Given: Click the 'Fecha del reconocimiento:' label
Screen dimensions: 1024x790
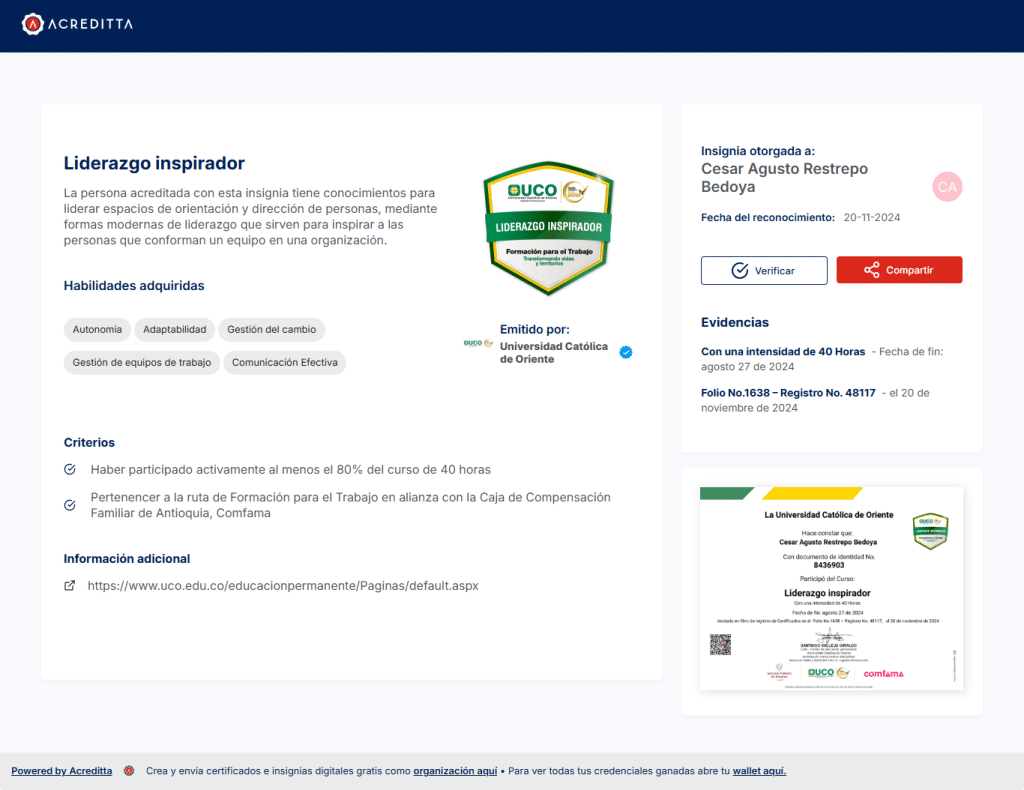Looking at the screenshot, I should point(768,217).
